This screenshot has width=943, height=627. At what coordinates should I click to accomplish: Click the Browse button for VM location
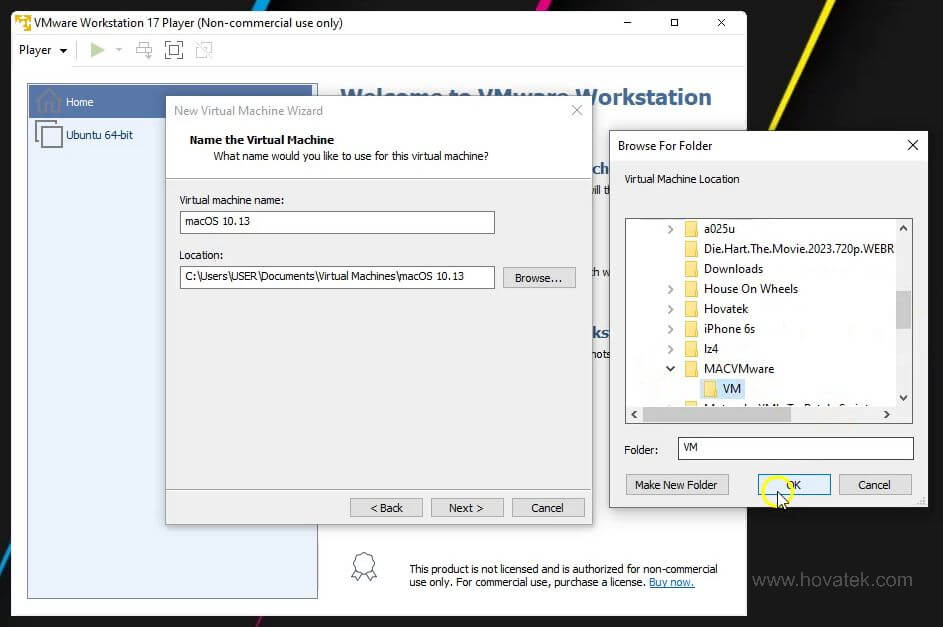(538, 277)
